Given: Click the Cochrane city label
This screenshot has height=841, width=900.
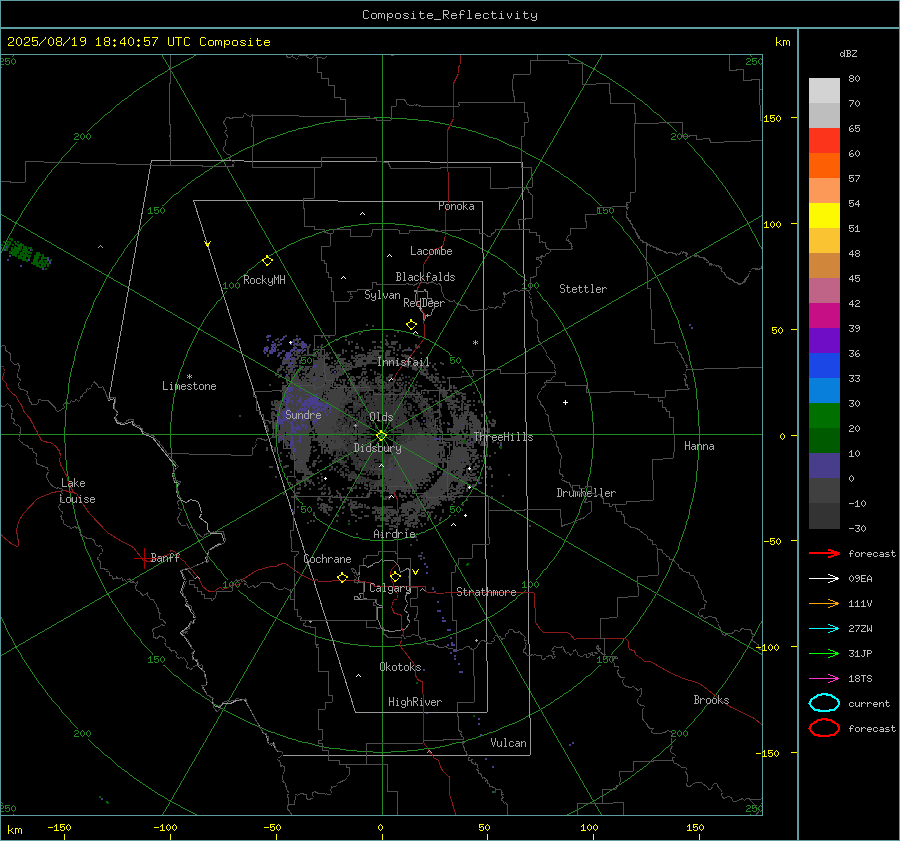Looking at the screenshot, I should (x=327, y=559).
